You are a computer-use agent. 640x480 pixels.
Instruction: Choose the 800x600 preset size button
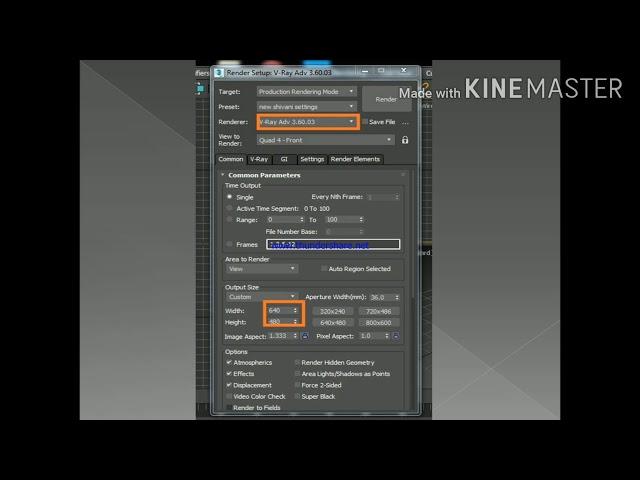(379, 323)
